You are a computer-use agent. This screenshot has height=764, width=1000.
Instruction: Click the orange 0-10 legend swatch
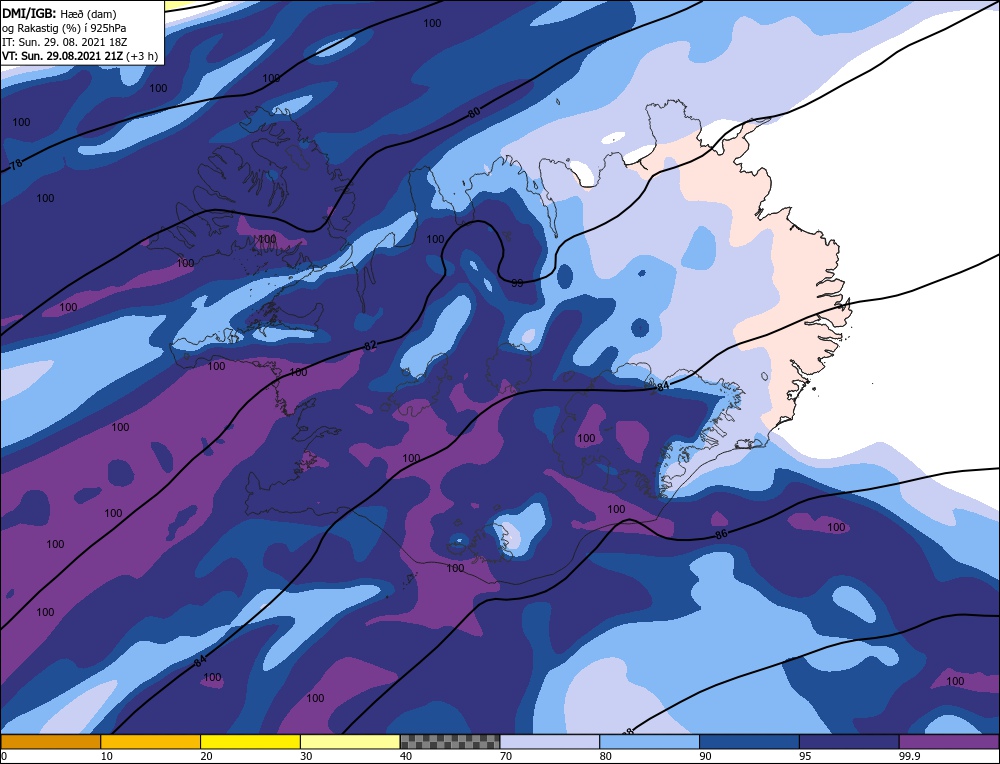pos(50,741)
